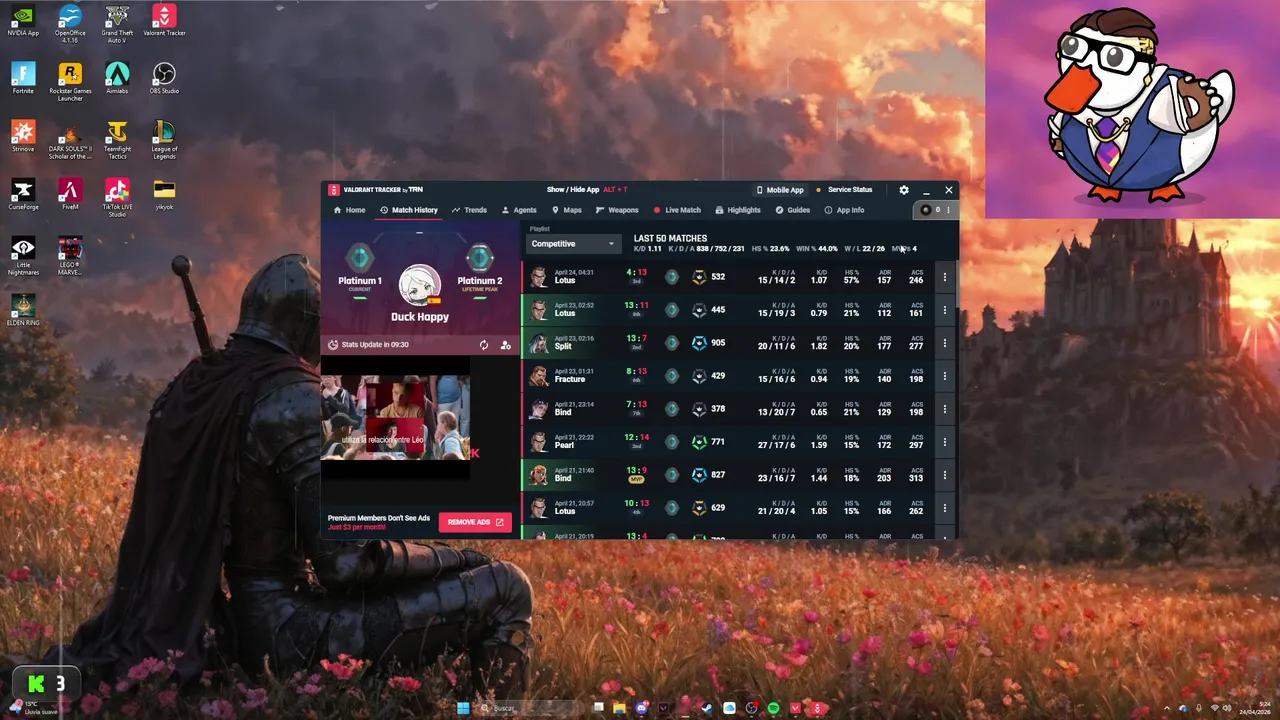Image resolution: width=1280 pixels, height=720 pixels.
Task: Open the Valorant Tracker desktop shortcut
Action: click(x=164, y=22)
